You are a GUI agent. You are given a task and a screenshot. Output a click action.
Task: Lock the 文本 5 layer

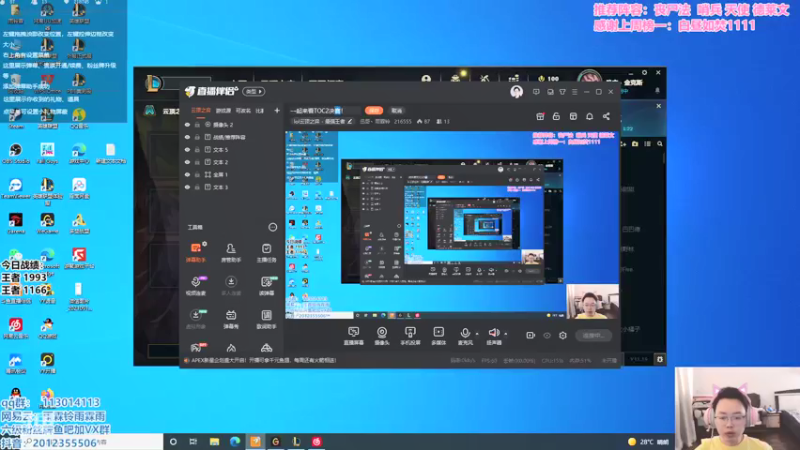197,149
